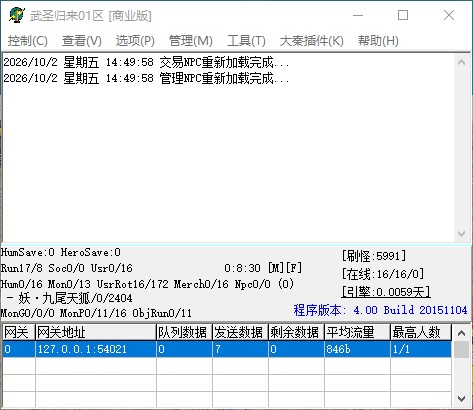The height and width of the screenshot is (410, 473).
Task: Click the 网关 column header
Action: click(x=19, y=332)
